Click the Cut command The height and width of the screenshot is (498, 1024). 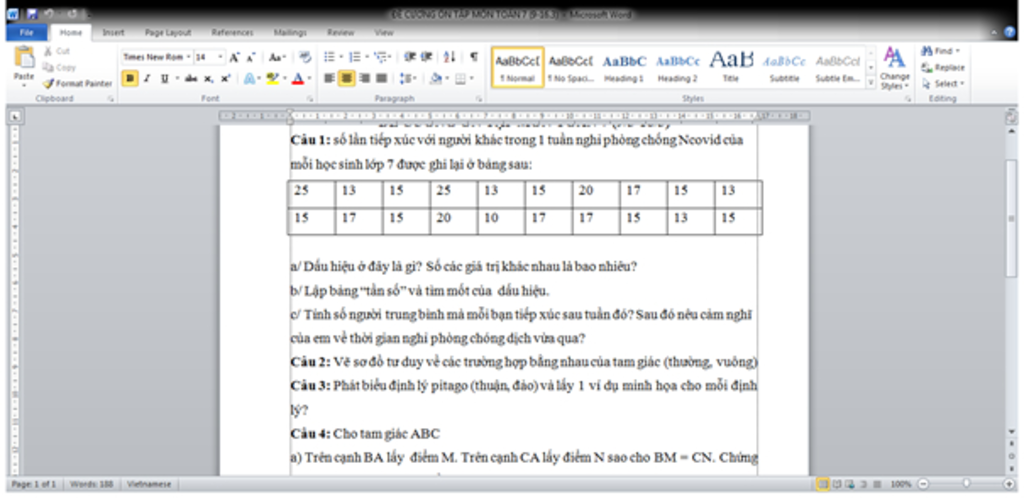coord(56,51)
